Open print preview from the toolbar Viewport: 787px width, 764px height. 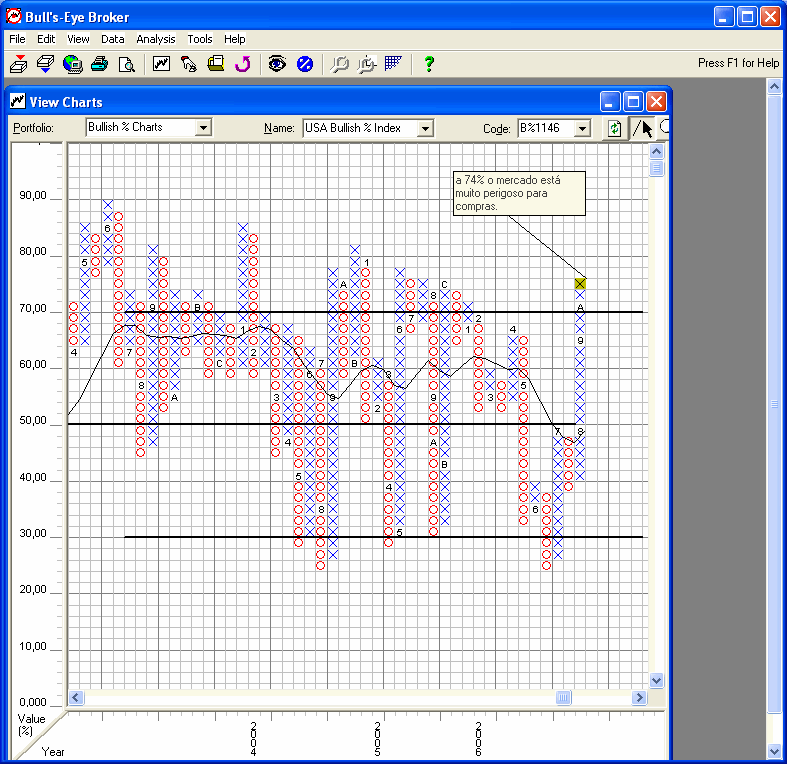coord(126,64)
